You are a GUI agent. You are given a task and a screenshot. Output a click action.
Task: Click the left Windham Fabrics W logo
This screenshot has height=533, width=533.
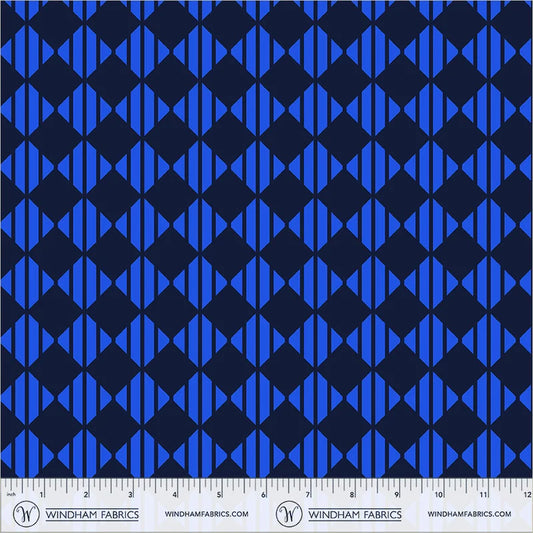pyautogui.click(x=26, y=514)
